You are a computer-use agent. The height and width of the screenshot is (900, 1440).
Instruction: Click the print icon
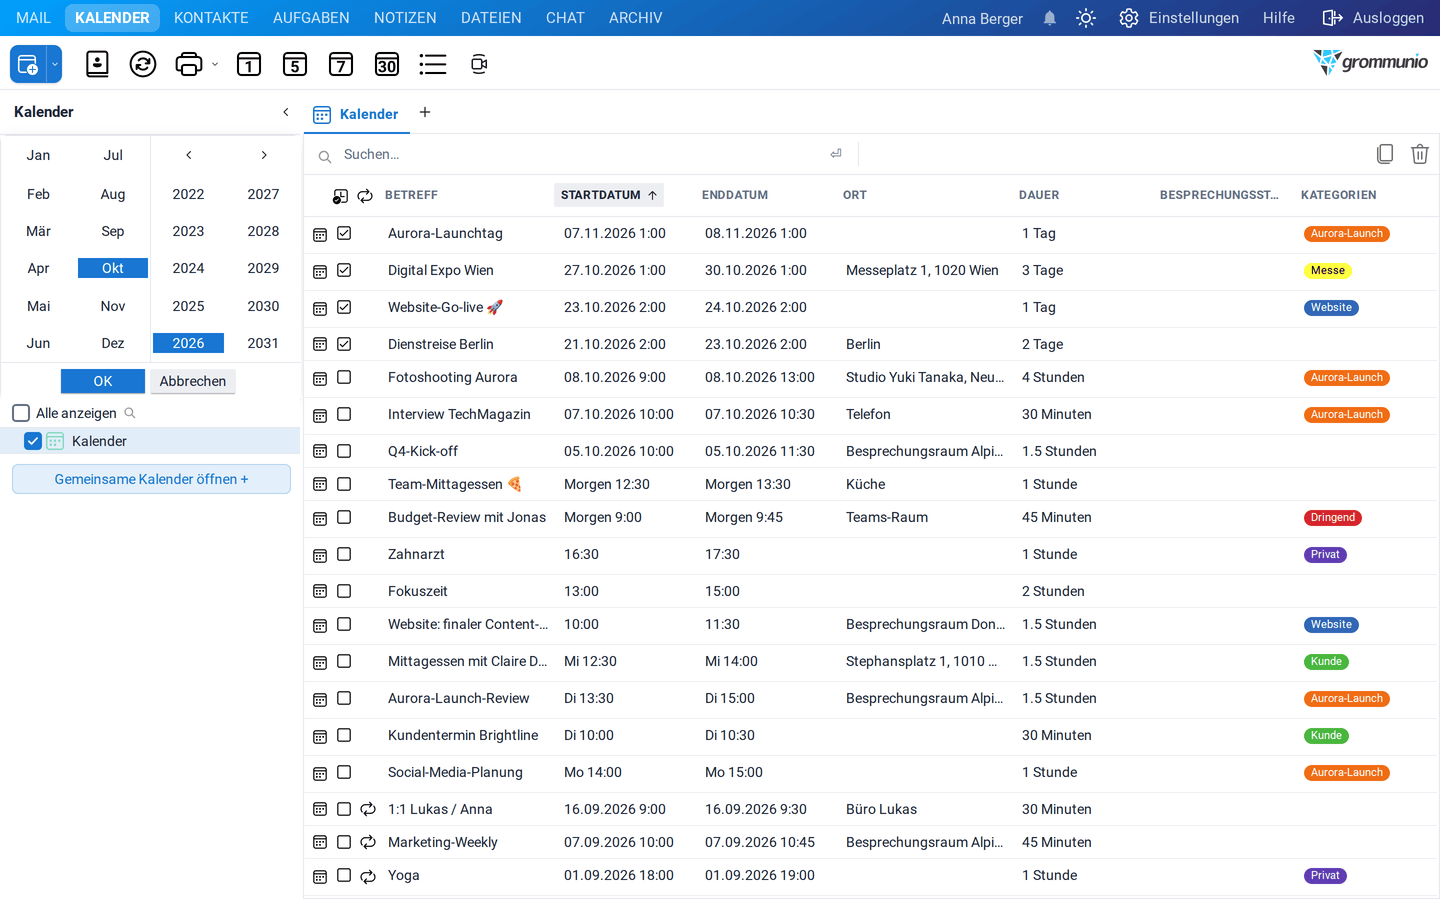tap(188, 64)
